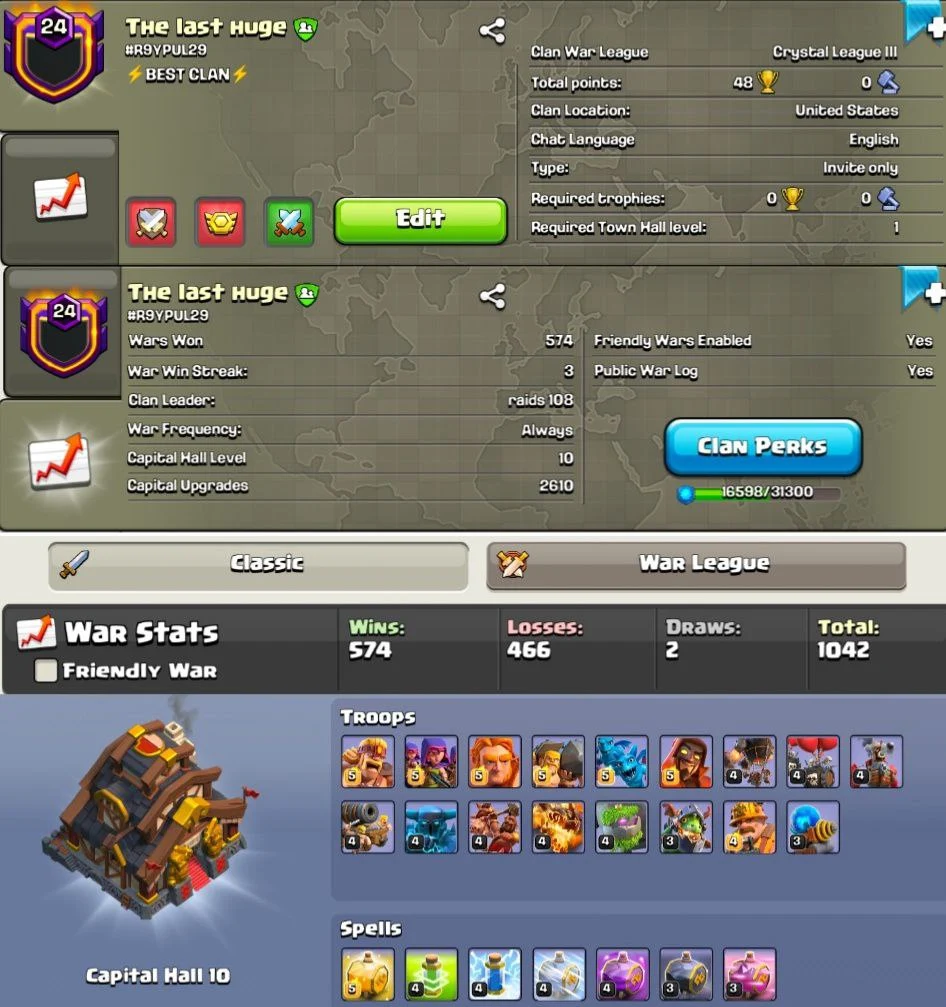Viewport: 946px width, 1007px height.
Task: Click the share icon in the lower clan panel
Action: (x=493, y=296)
